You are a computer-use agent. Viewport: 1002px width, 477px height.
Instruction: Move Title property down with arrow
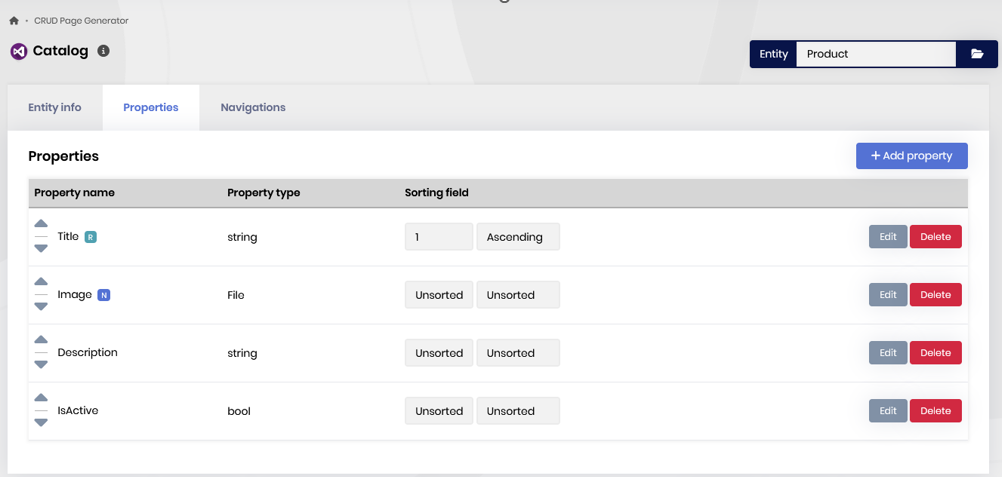(x=41, y=248)
